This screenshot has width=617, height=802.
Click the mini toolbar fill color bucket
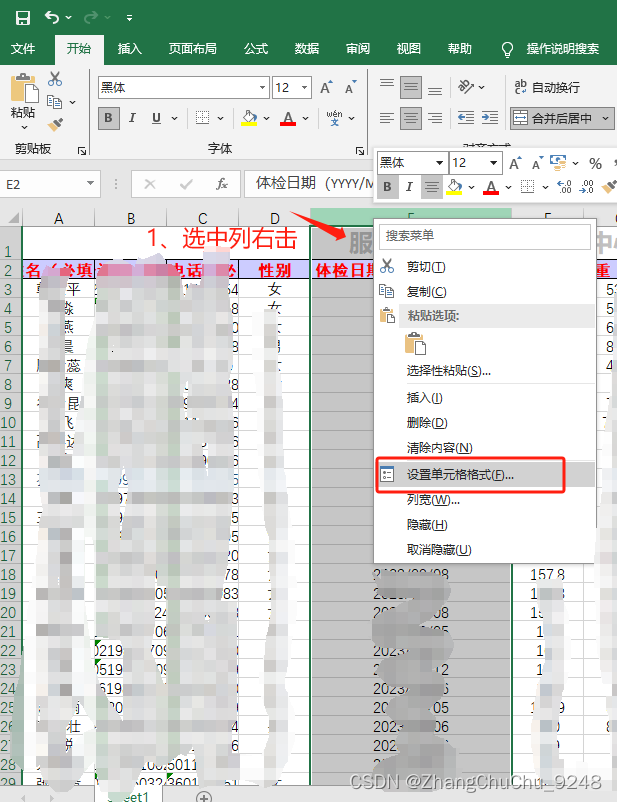pyautogui.click(x=454, y=187)
